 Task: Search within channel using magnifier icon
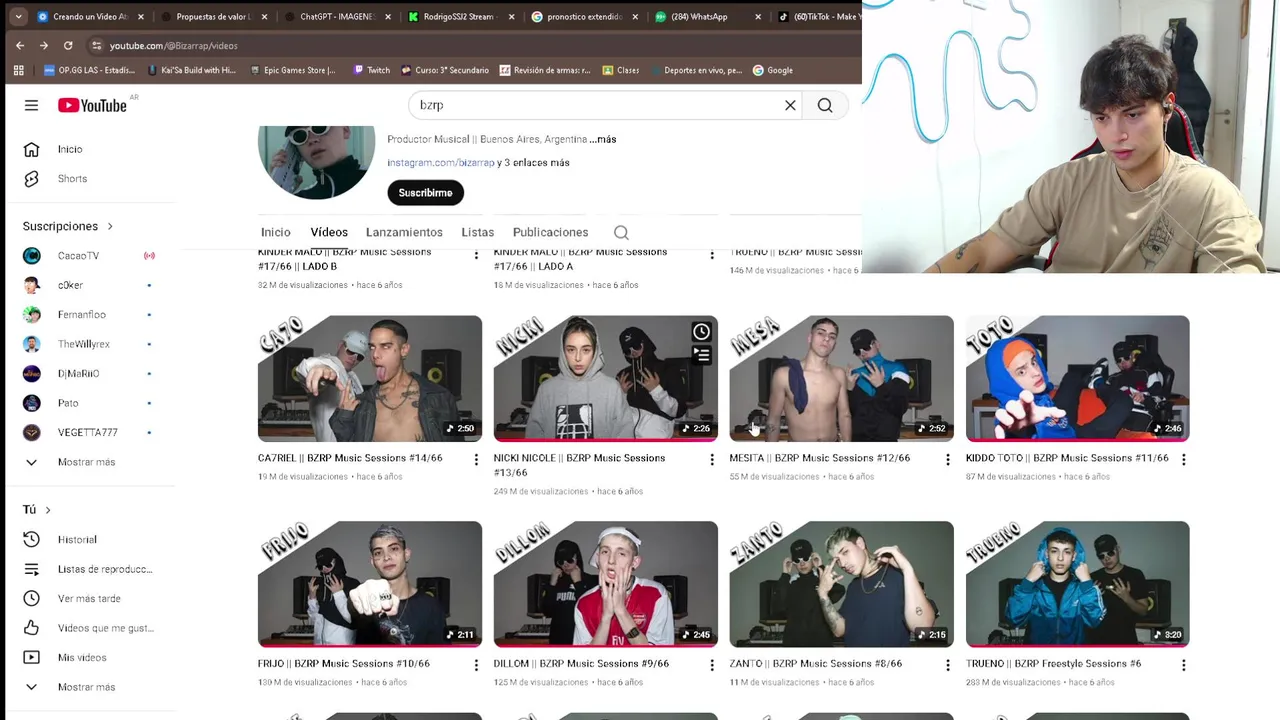point(621,232)
